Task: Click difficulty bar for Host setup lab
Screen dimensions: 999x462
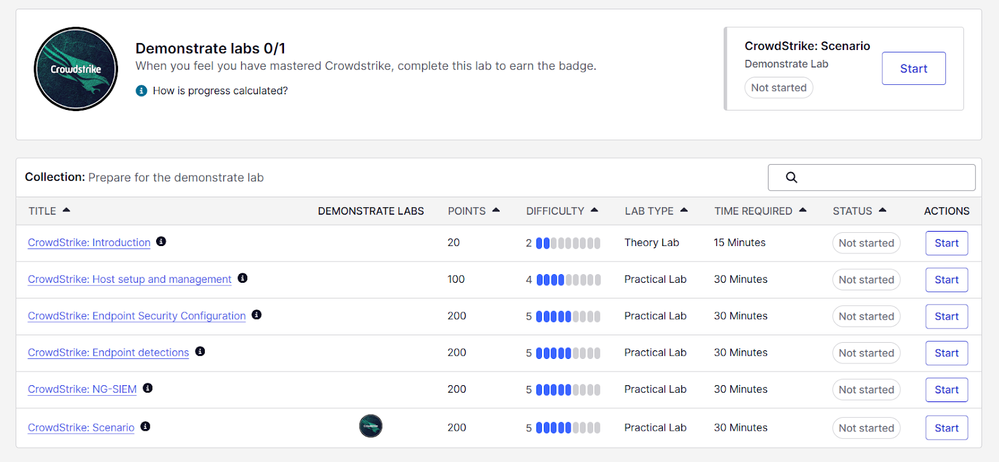Action: 567,280
